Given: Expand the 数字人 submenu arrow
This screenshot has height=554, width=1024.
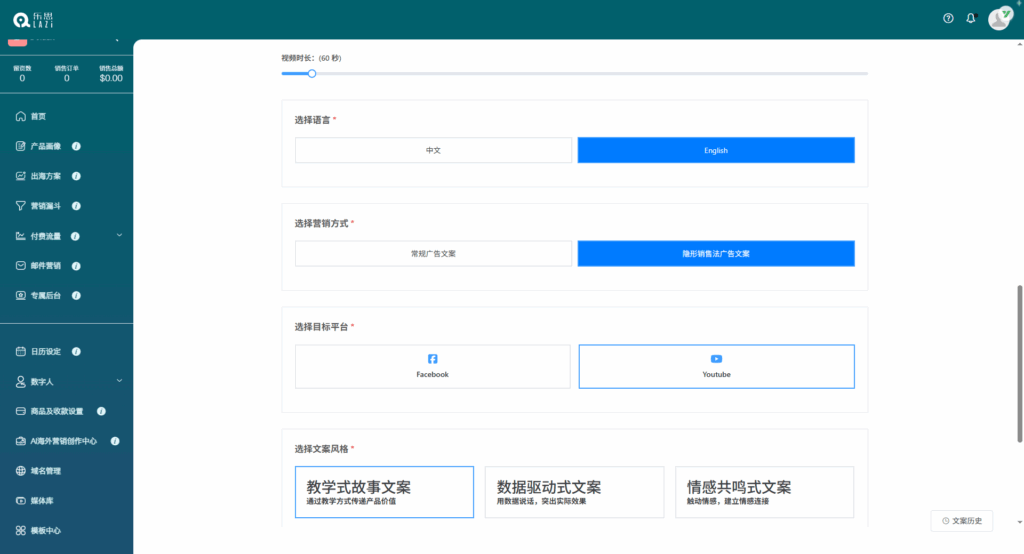Looking at the screenshot, I should [119, 381].
